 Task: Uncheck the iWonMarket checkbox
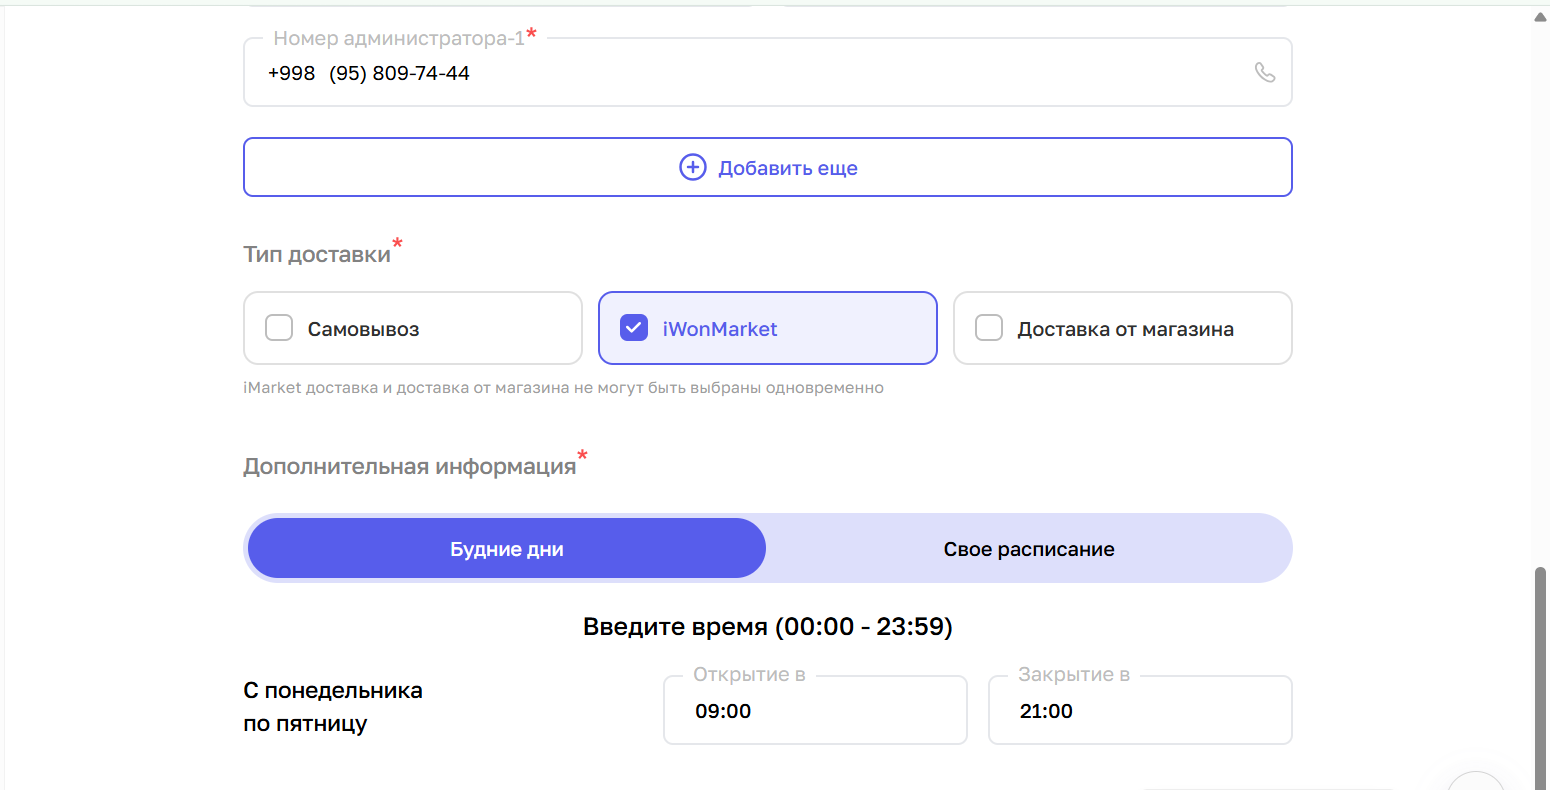coord(634,328)
